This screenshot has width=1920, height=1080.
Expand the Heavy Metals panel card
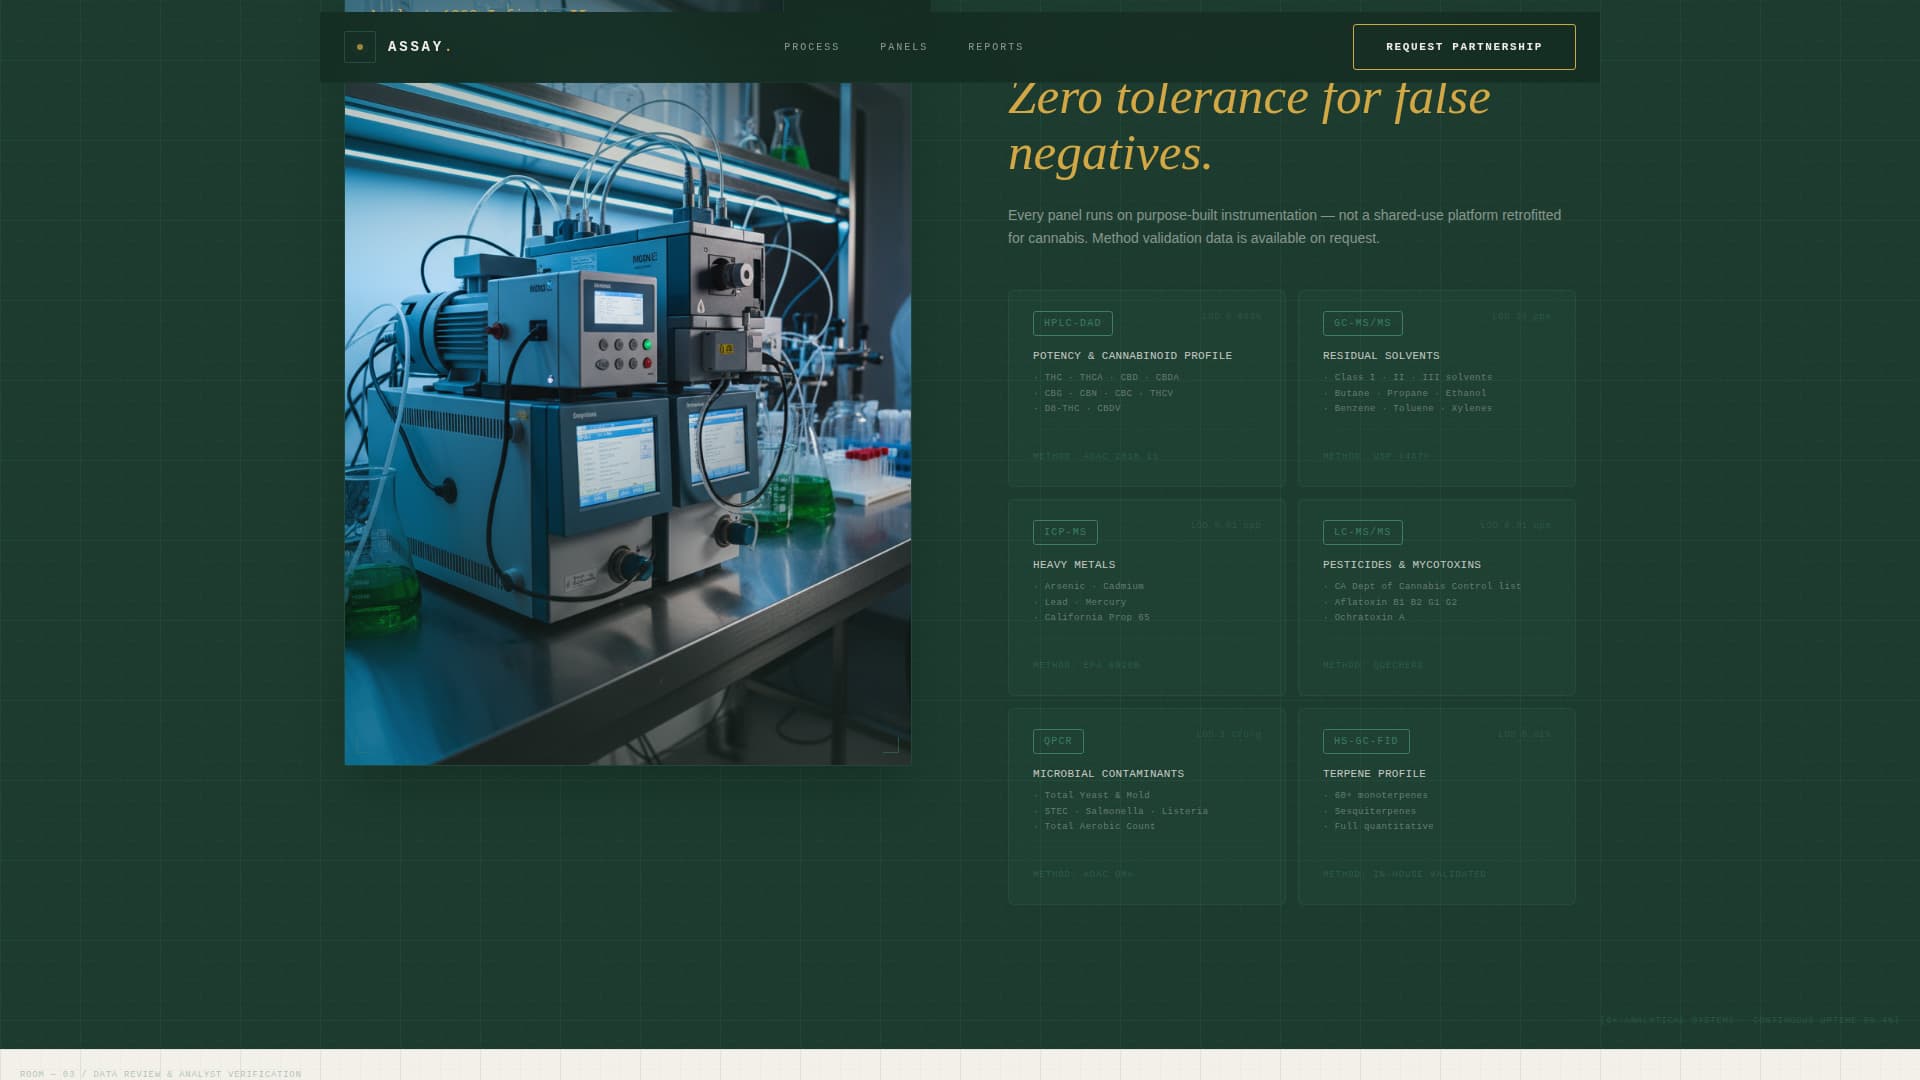tap(1146, 597)
